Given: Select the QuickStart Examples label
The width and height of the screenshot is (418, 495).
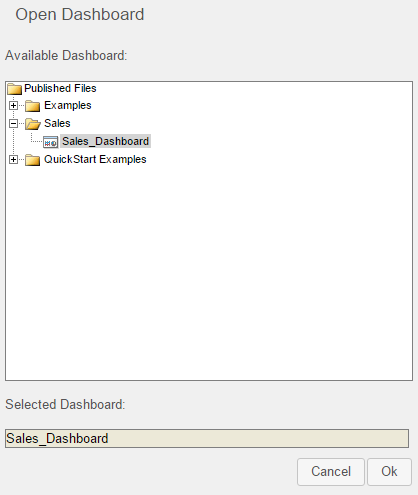Looking at the screenshot, I should (95, 159).
